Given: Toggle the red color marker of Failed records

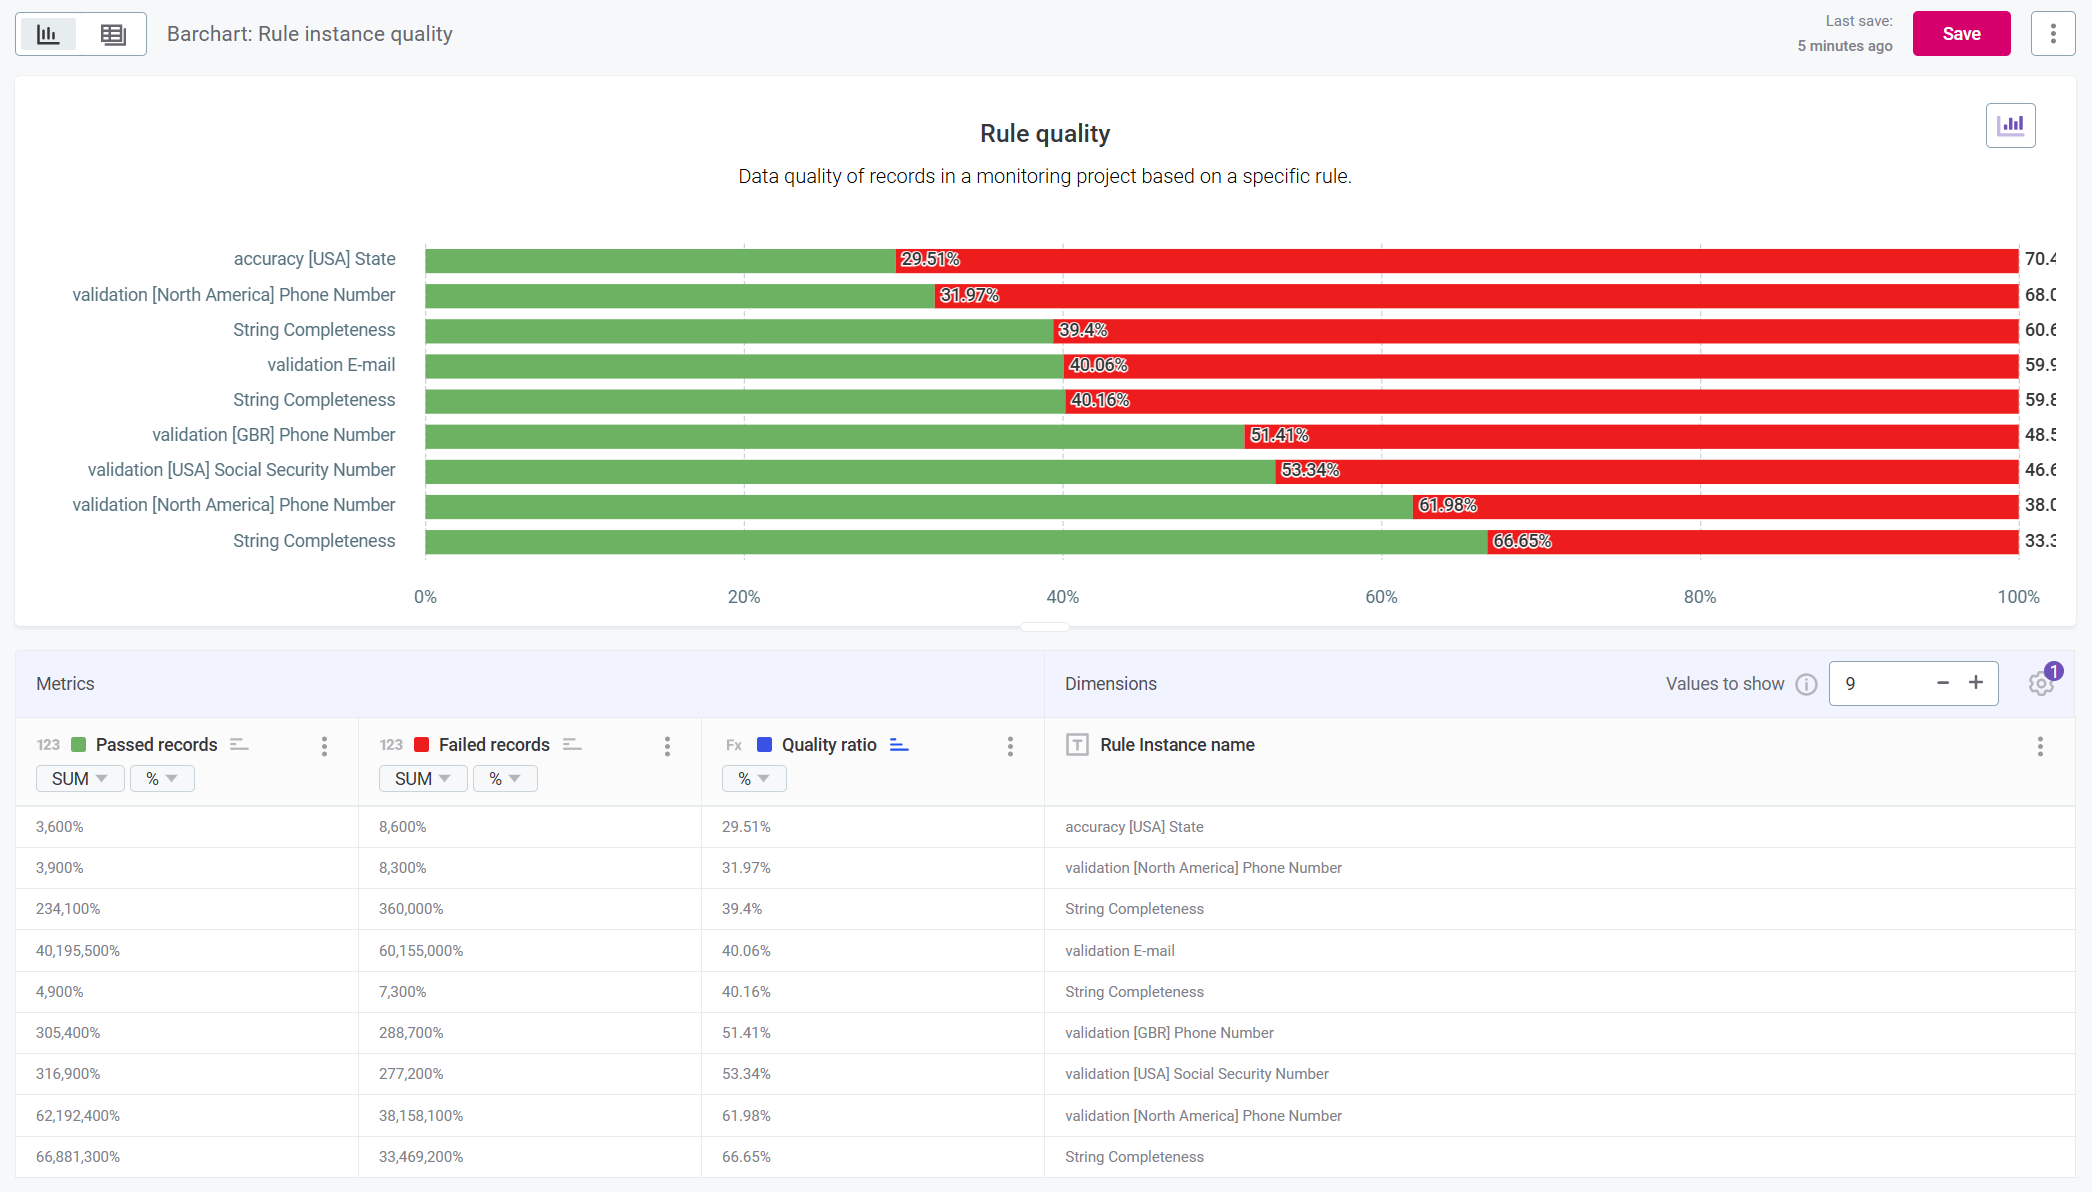Looking at the screenshot, I should point(422,744).
